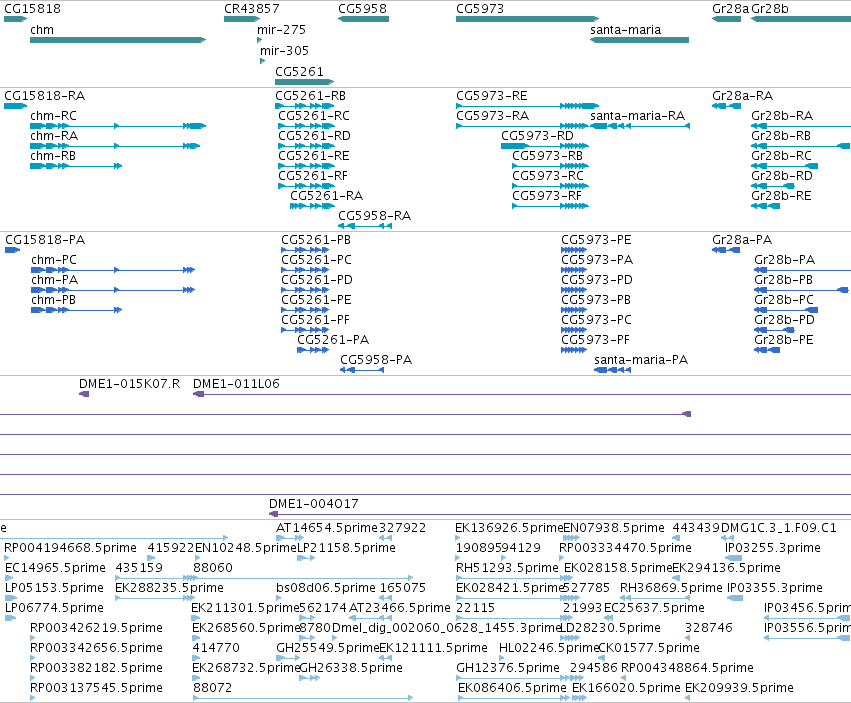The image size is (851, 703).
Task: Click the CG5958-PA protein label
Action: pos(376,360)
